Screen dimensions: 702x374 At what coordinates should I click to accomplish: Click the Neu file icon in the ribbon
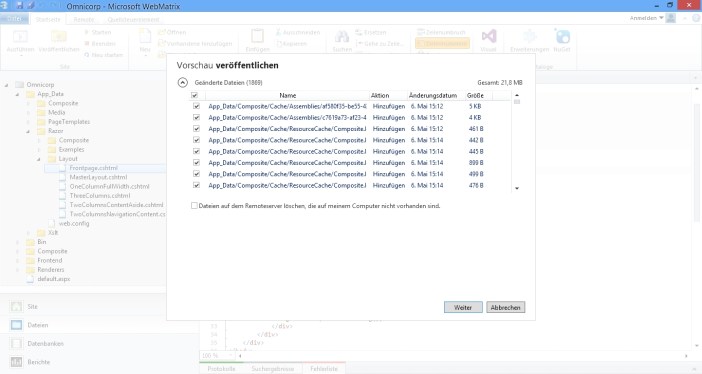pos(145,37)
